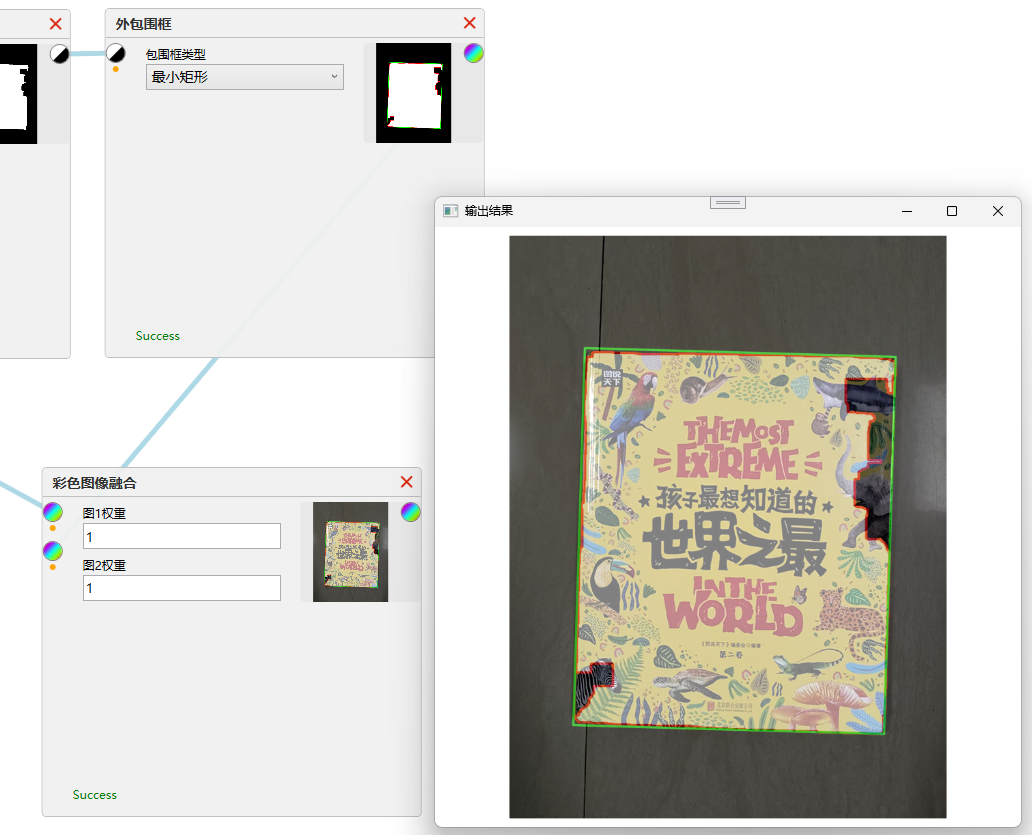Minimize the 输出结果 window
The height and width of the screenshot is (835, 1032).
(907, 211)
